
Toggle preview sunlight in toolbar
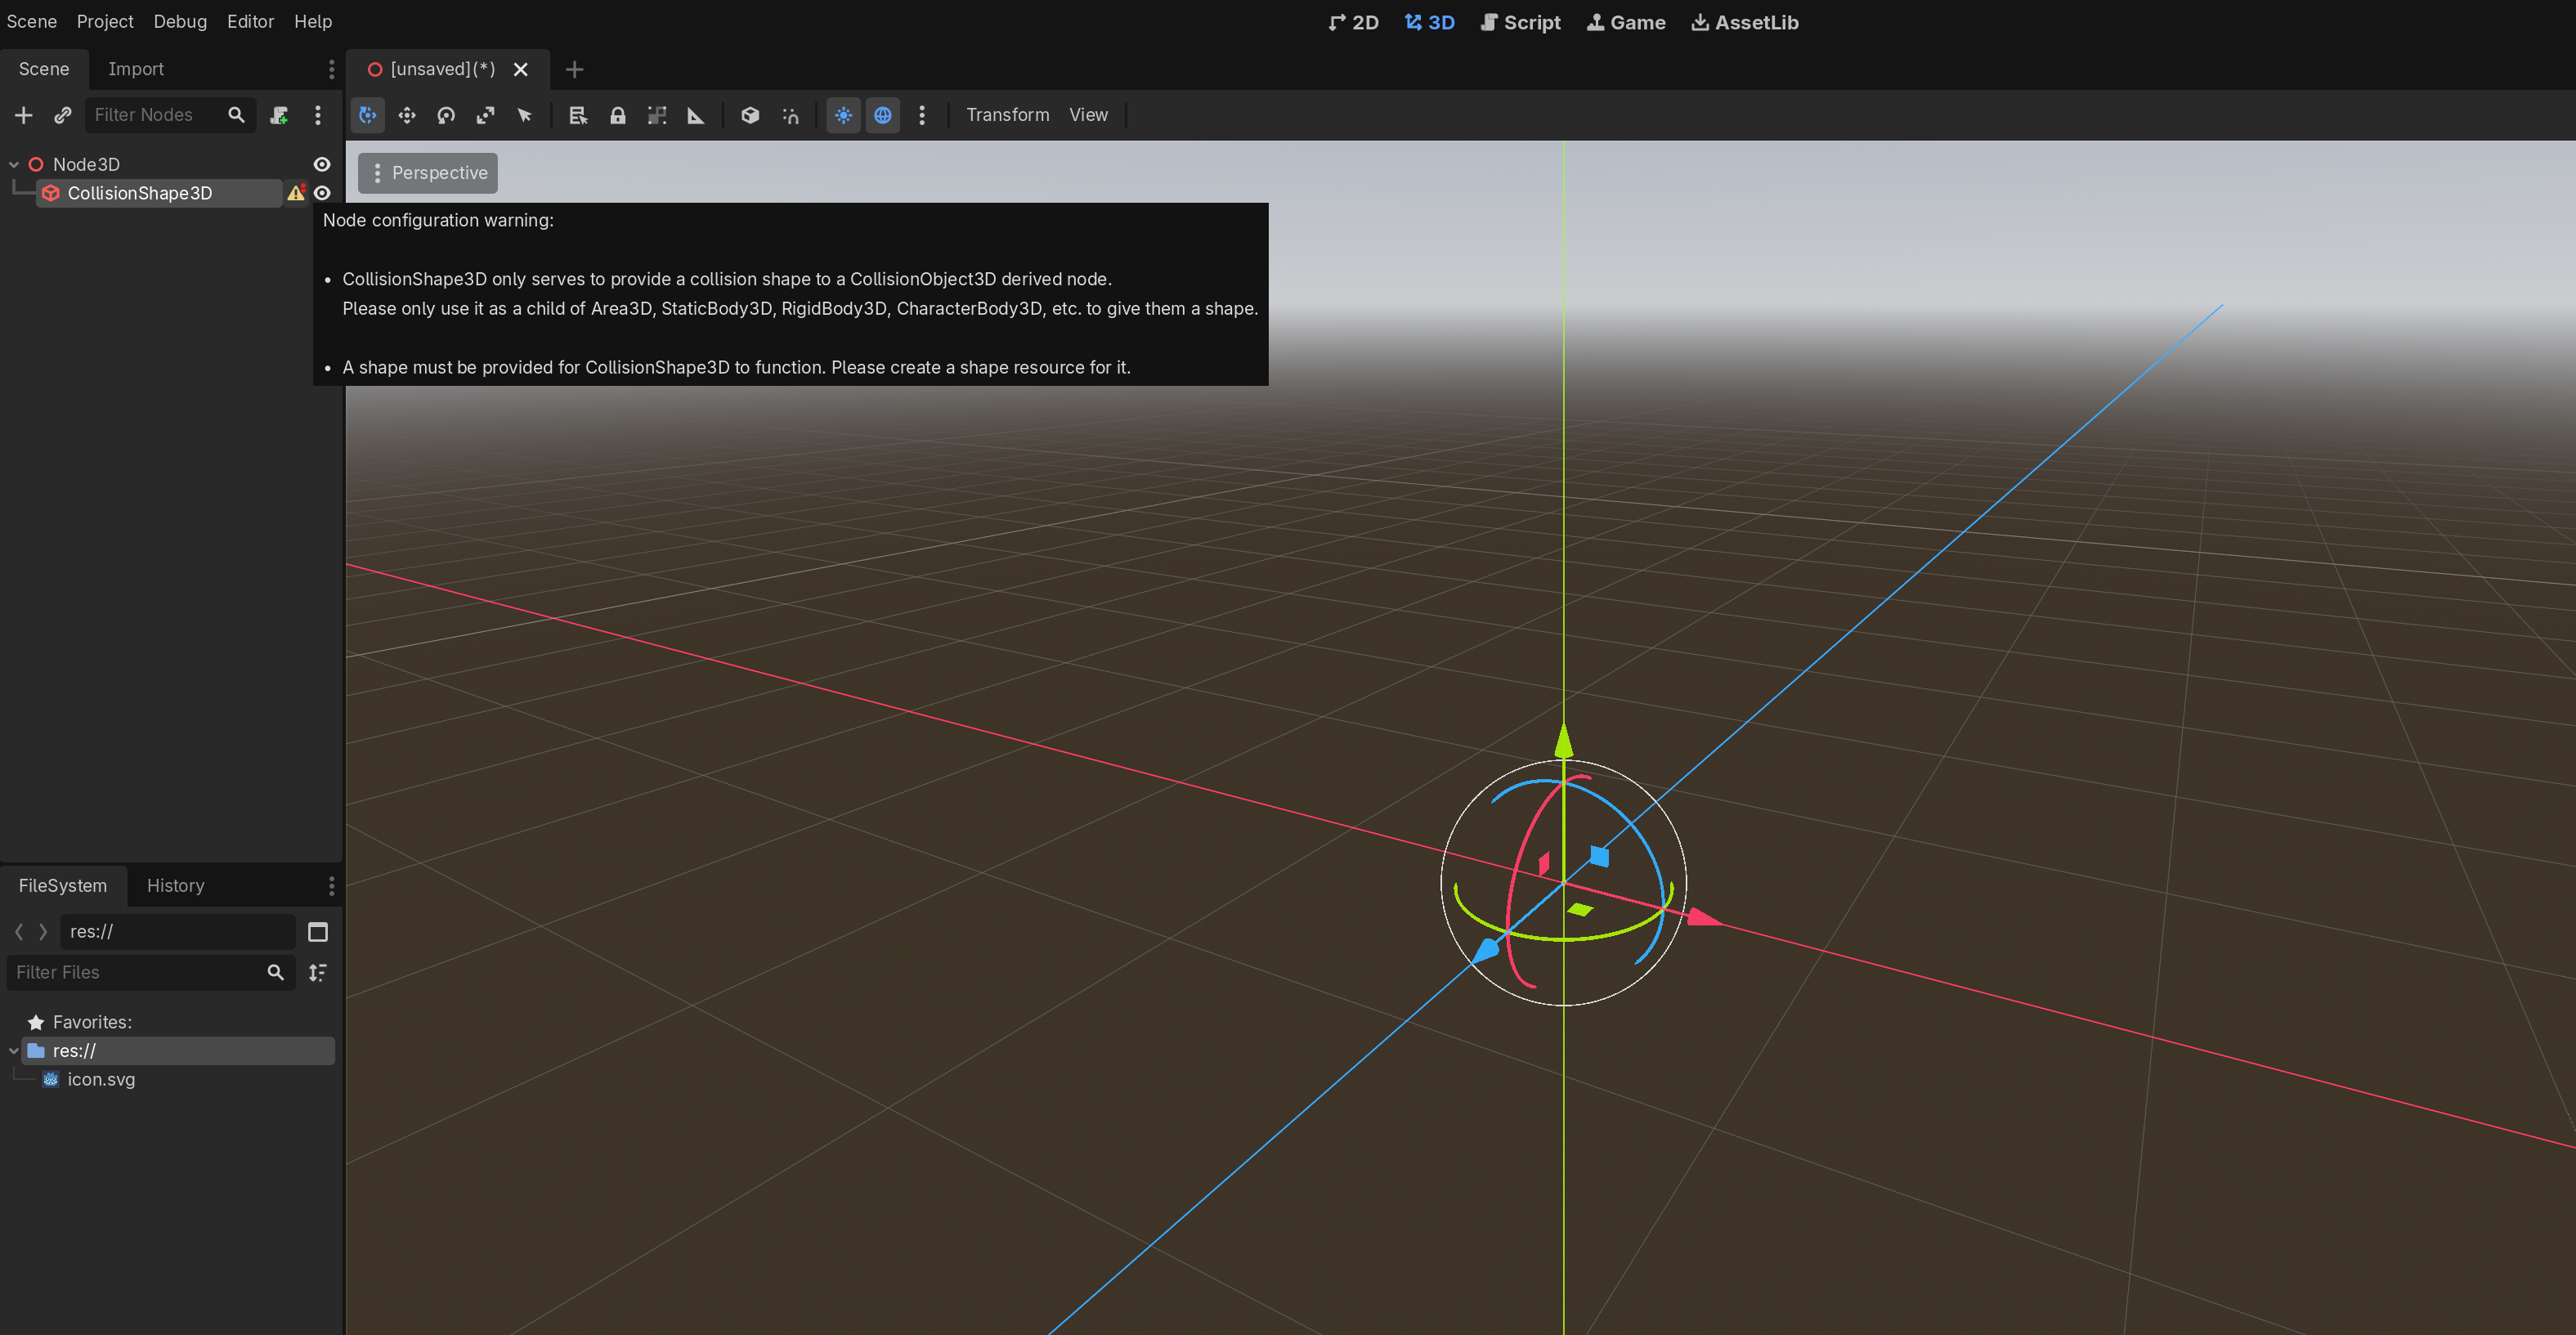843,115
